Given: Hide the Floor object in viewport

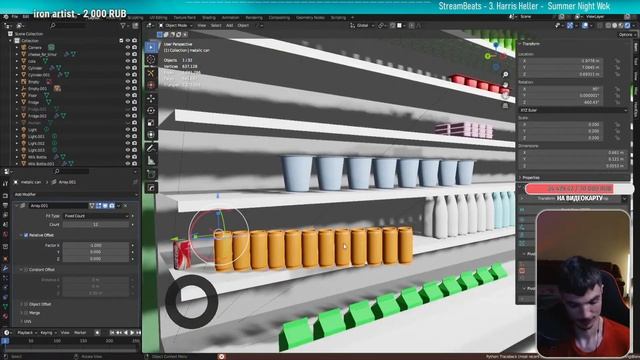Looking at the screenshot, I should pos(128,95).
